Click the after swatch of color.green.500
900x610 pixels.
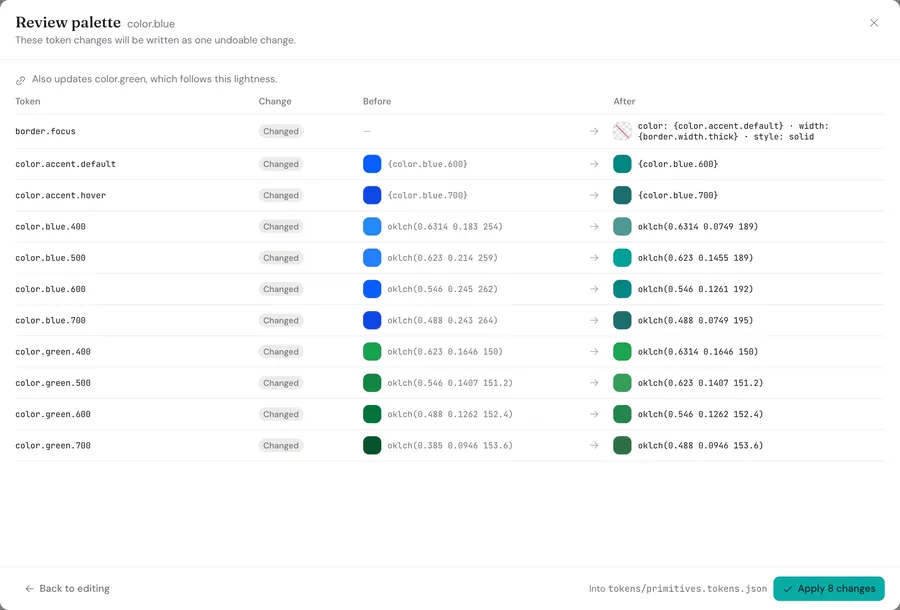coord(622,383)
